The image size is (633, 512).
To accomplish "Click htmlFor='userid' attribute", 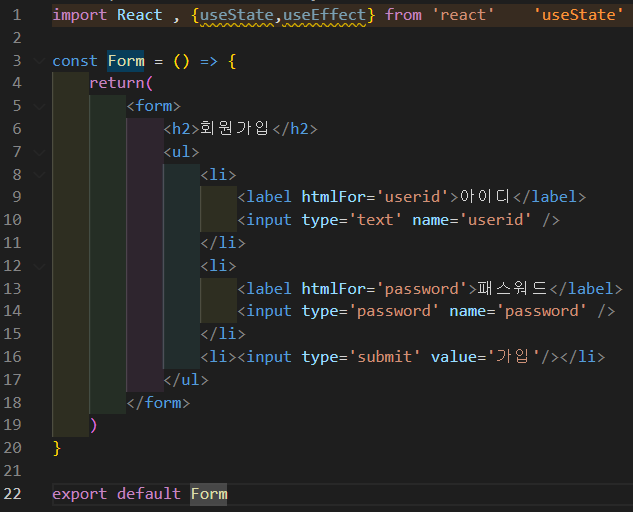I will (x=375, y=197).
